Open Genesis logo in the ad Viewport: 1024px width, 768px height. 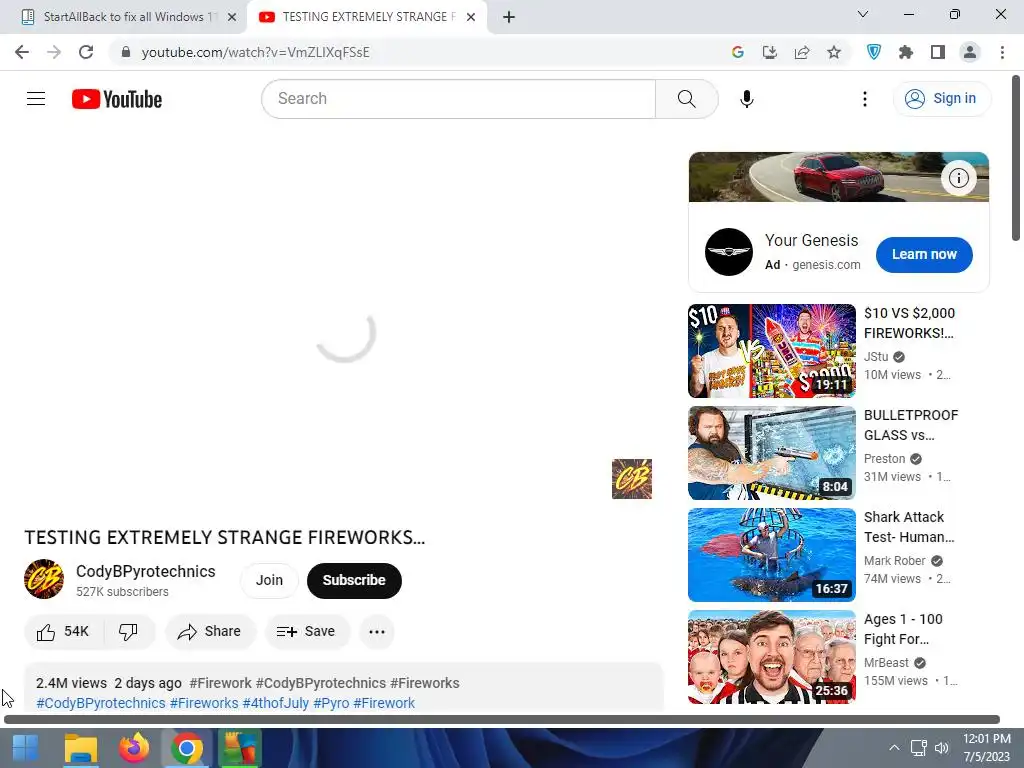click(728, 252)
